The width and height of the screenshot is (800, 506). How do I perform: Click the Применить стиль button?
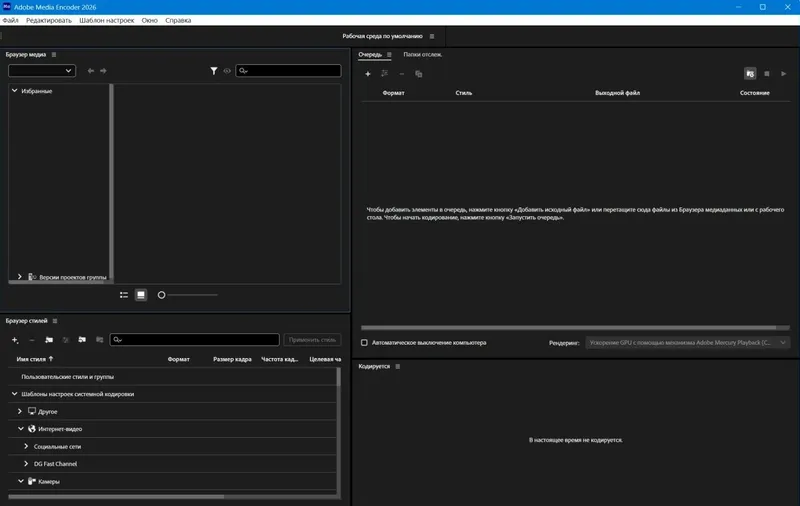(312, 340)
